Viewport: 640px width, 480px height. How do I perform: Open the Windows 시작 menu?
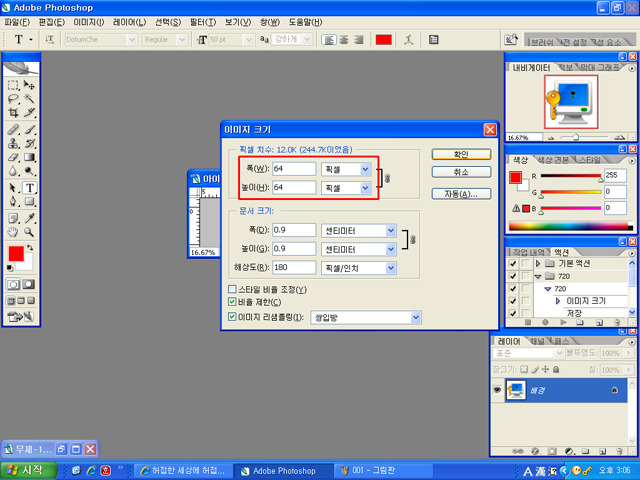(x=28, y=470)
